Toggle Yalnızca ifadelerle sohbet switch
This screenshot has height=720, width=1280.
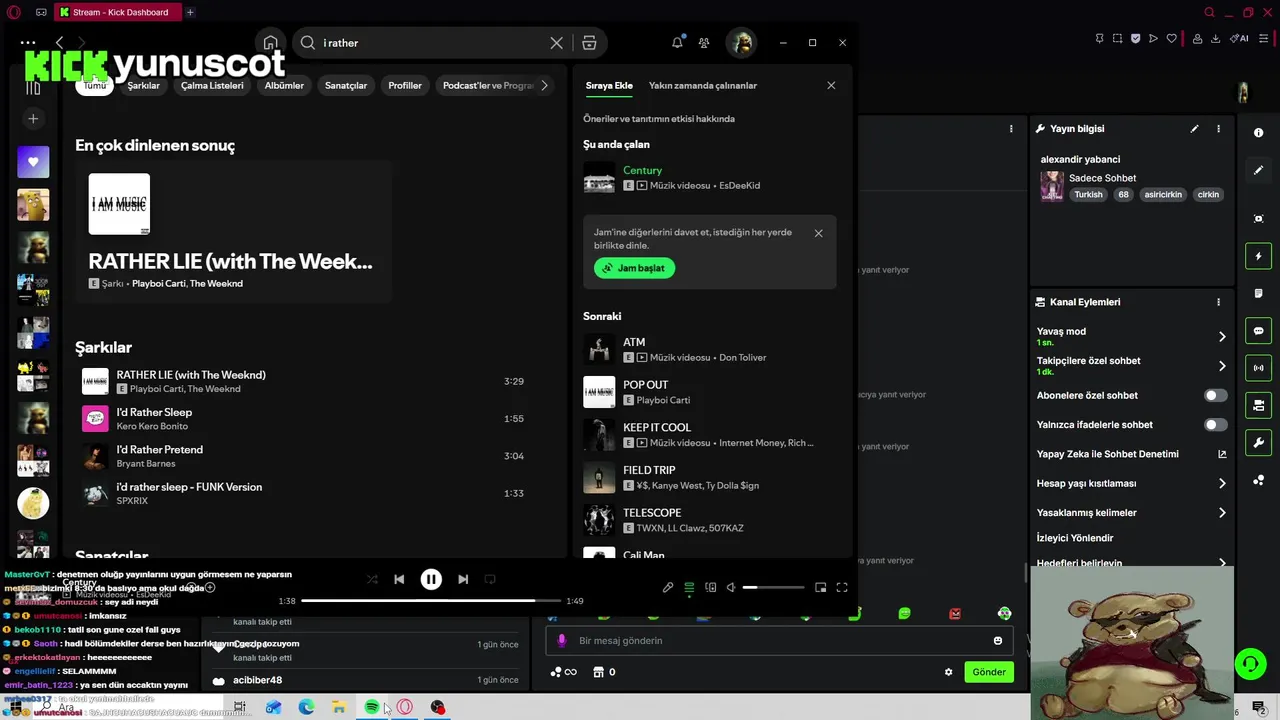tap(1215, 425)
